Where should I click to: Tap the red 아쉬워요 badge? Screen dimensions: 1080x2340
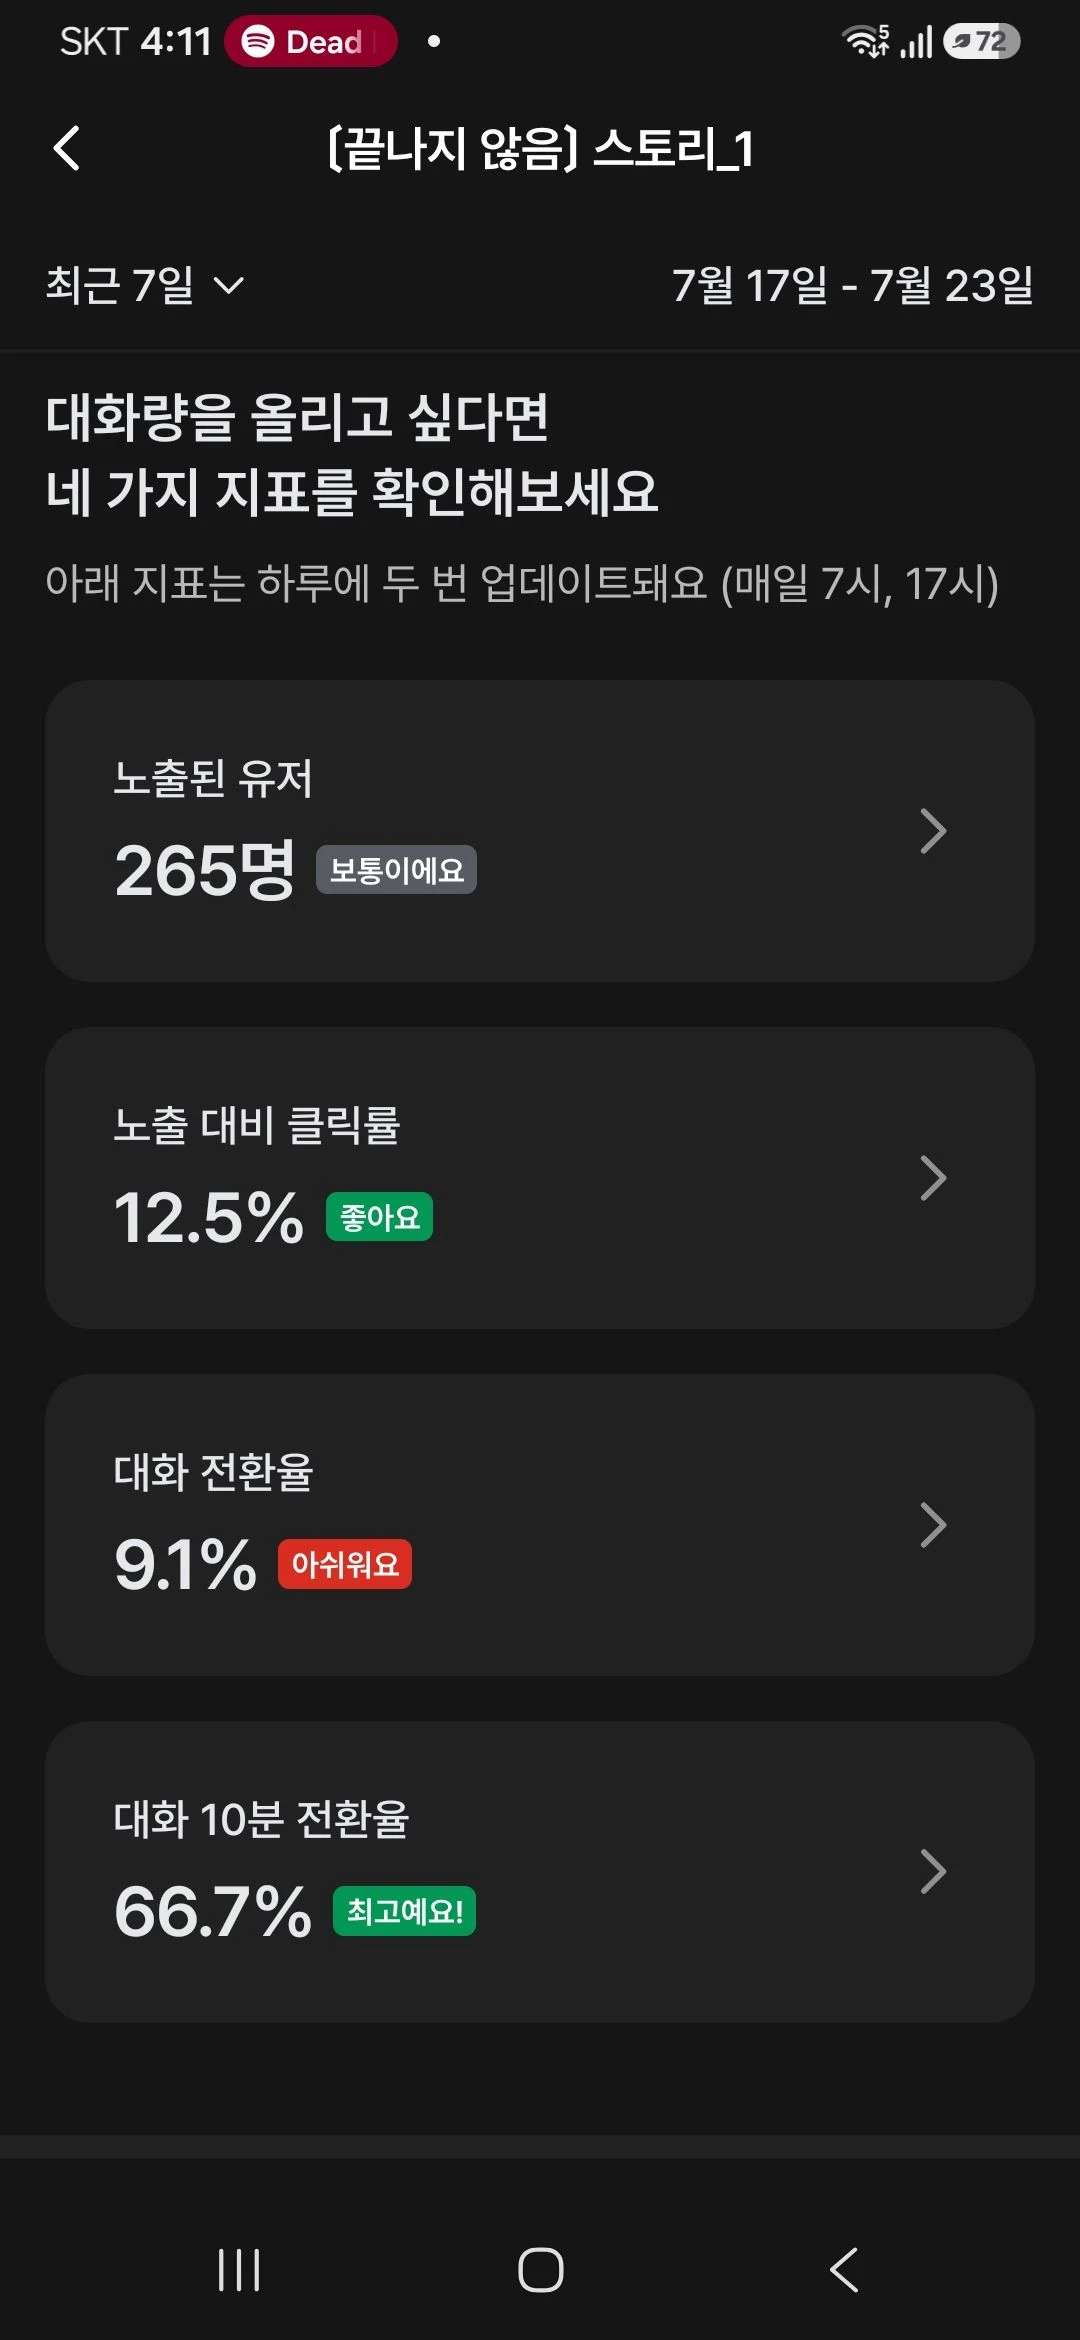pos(345,1564)
